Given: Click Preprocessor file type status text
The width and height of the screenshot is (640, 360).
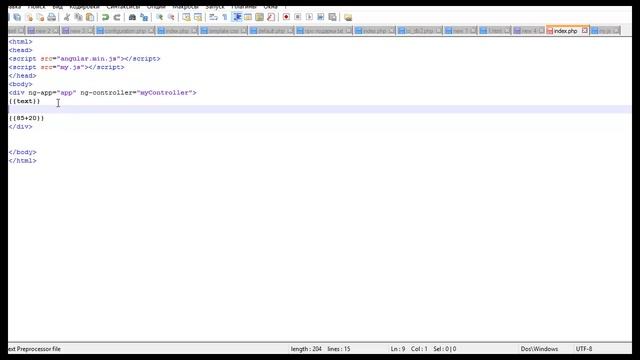Looking at the screenshot, I should 34,349.
